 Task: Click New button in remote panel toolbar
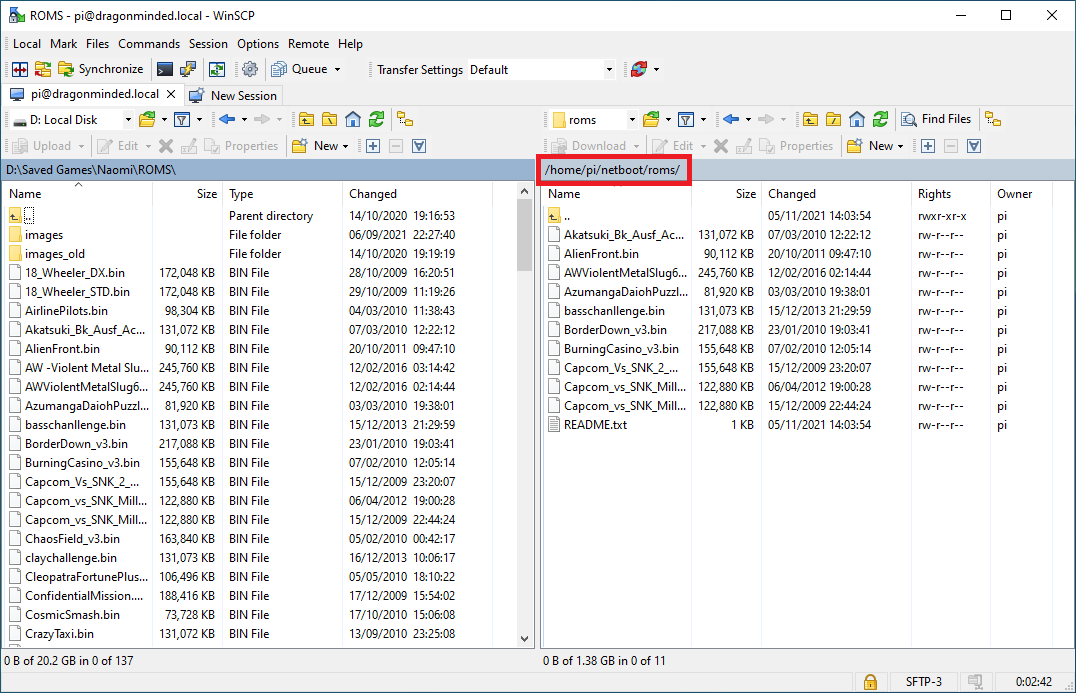tap(876, 146)
